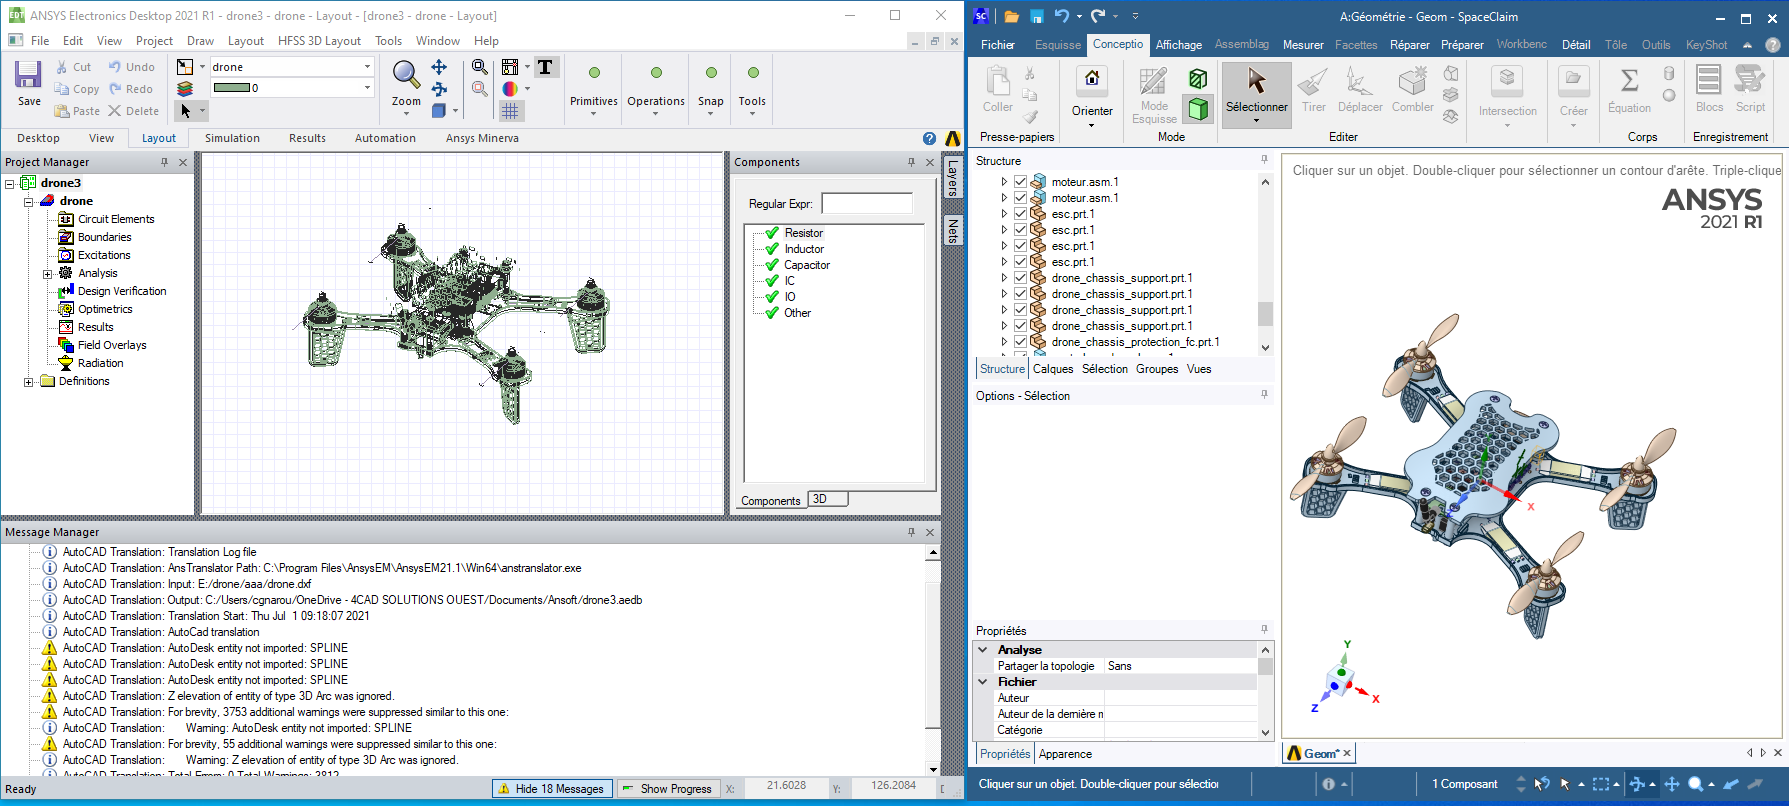Screen dimensions: 1789x806
Task: Click the hatched green section mode cube
Action: point(1198,79)
